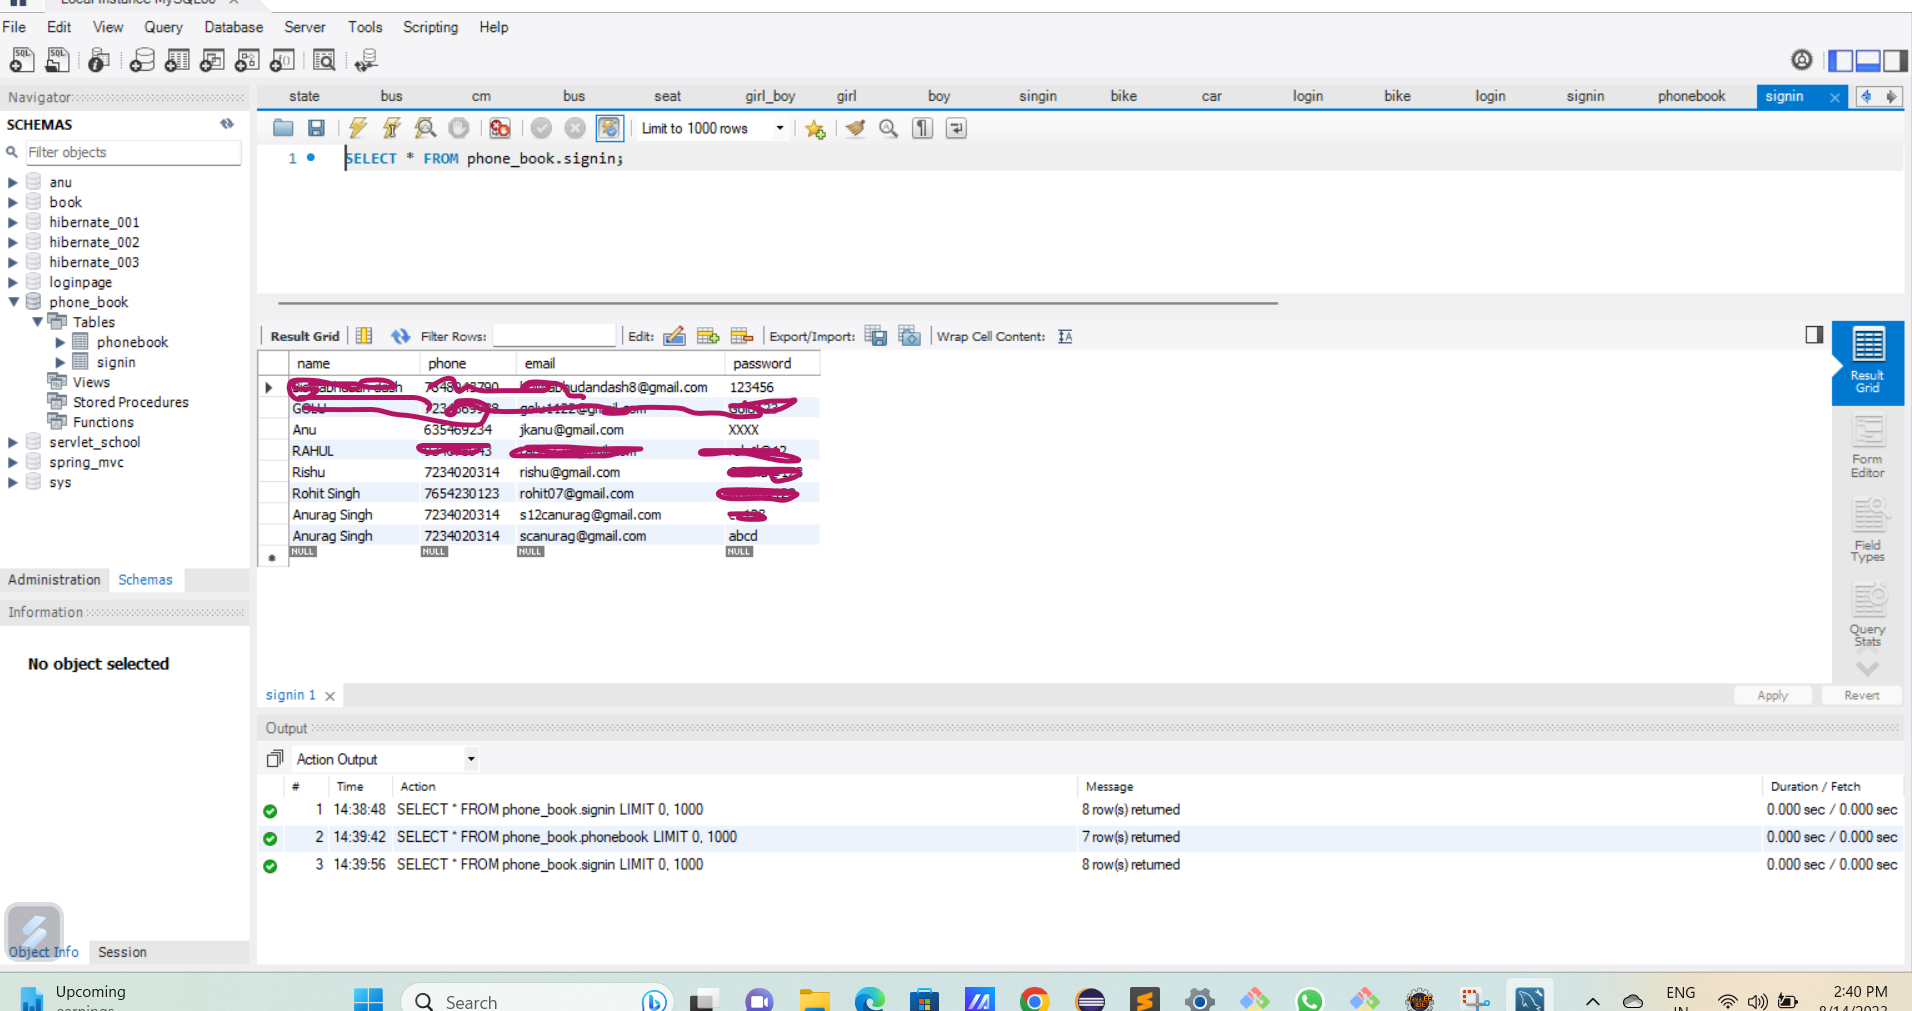
Task: Beautify the SQL with the broom icon
Action: pyautogui.click(x=854, y=128)
